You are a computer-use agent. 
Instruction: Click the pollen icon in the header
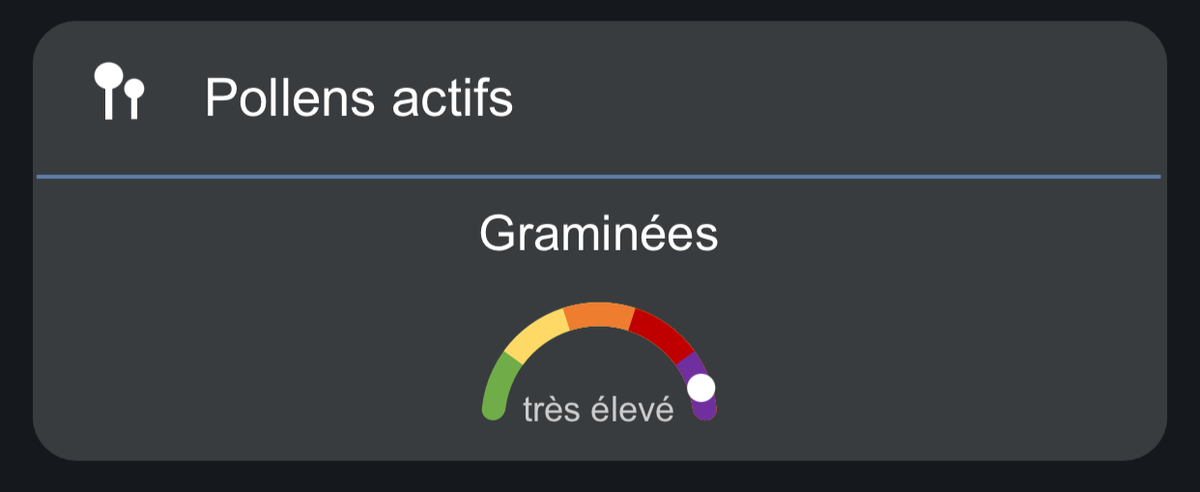[119, 92]
